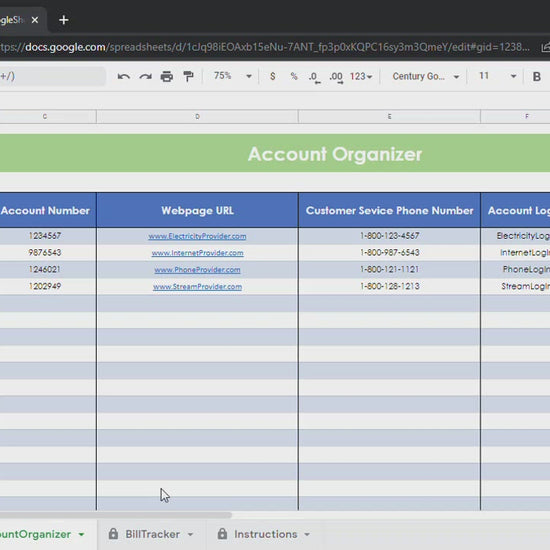Select account number 1234567 cell

click(48, 236)
